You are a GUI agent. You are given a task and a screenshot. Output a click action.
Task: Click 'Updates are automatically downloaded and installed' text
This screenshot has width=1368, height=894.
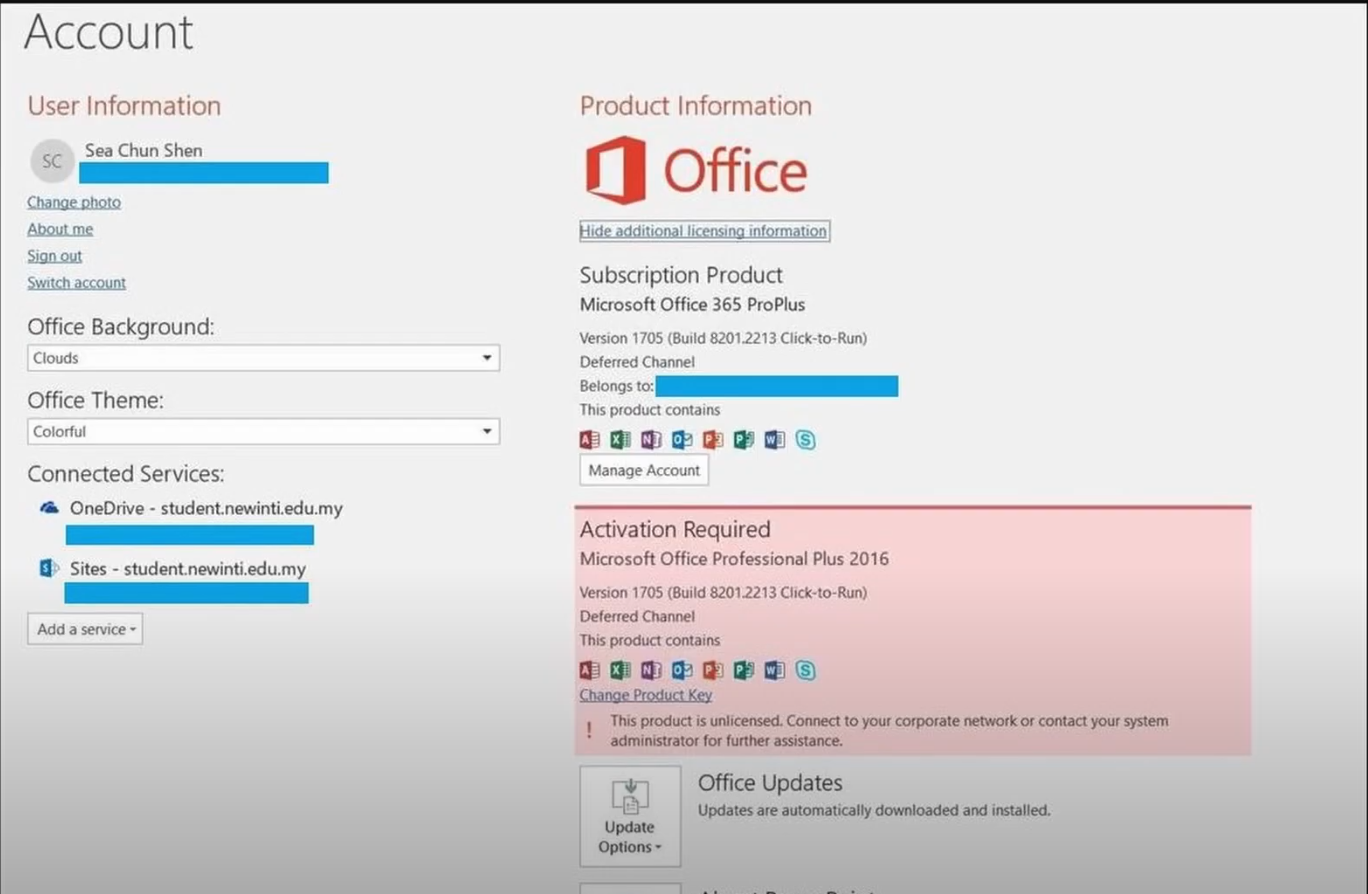[874, 810]
